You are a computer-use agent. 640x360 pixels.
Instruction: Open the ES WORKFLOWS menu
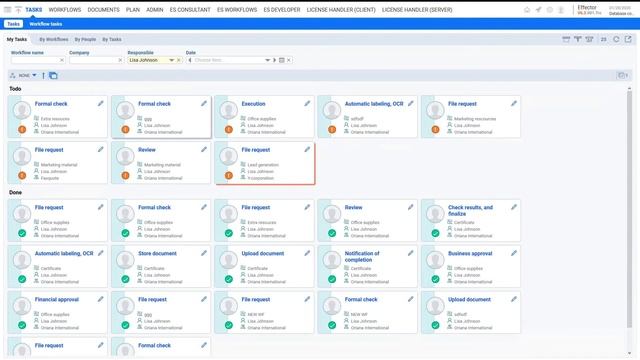(x=237, y=10)
